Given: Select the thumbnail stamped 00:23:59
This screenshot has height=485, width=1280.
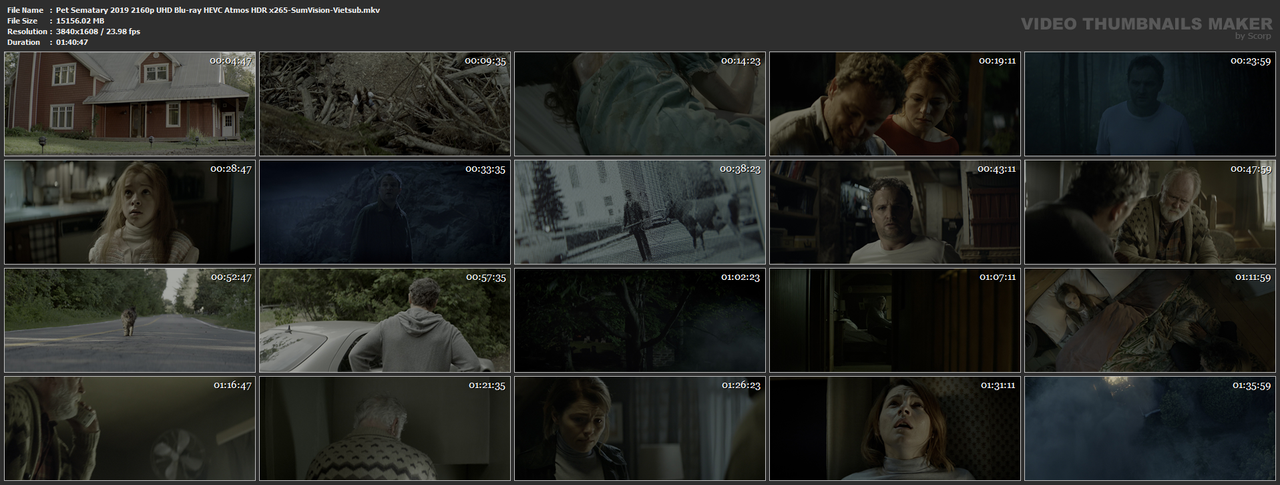Looking at the screenshot, I should pos(1150,104).
